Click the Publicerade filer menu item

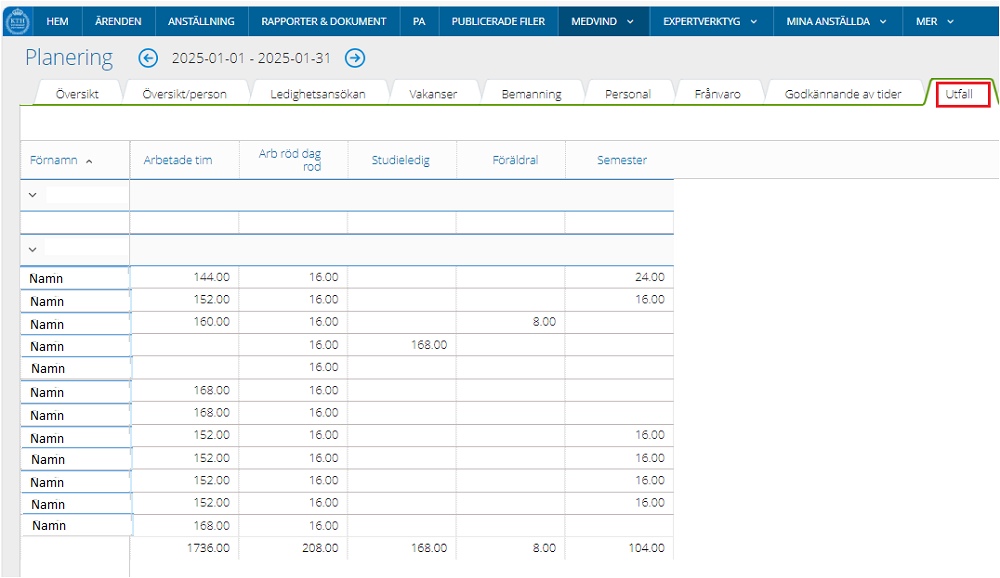(498, 21)
